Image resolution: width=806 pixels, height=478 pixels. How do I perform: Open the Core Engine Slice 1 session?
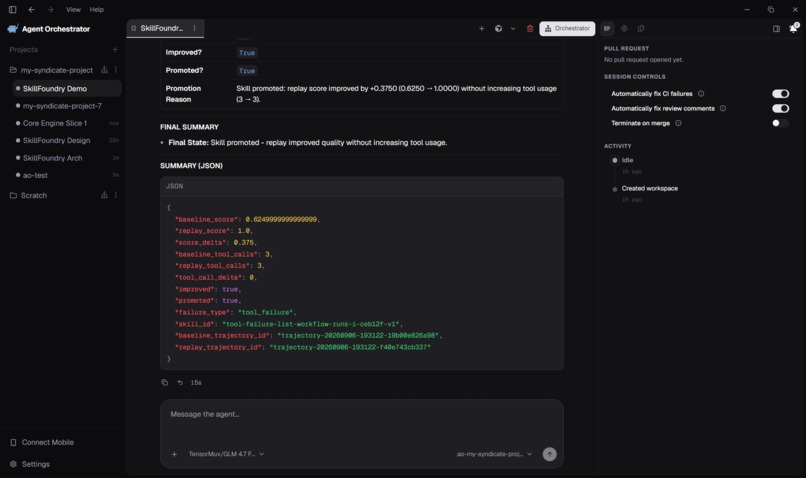click(67, 123)
